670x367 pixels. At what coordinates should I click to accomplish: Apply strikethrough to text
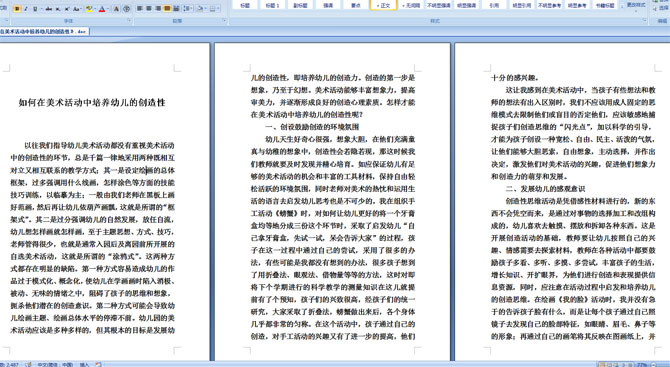[x=49, y=9]
